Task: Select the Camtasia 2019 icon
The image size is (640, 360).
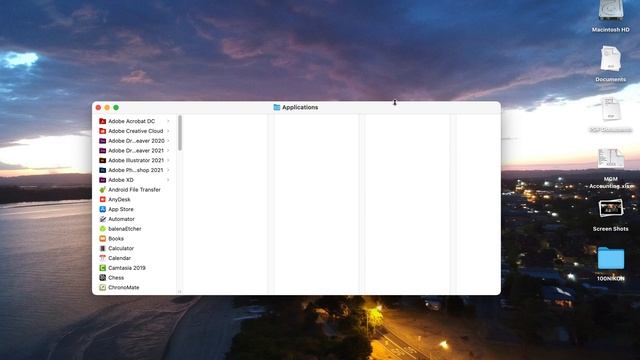Action: 102,268
